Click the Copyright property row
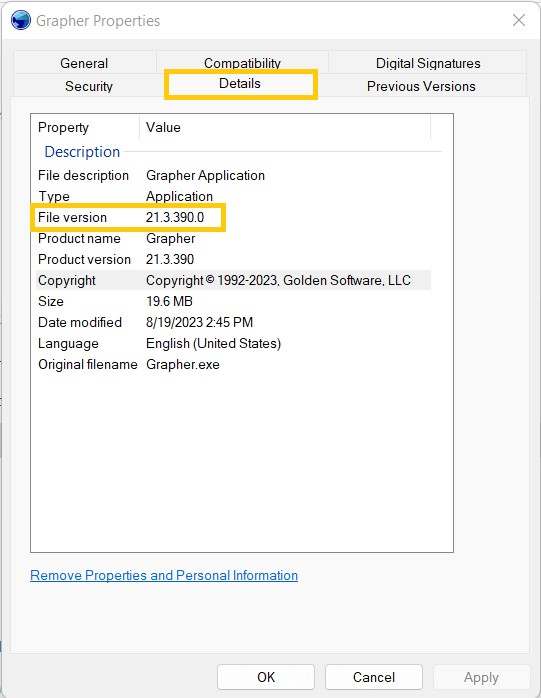 tap(233, 280)
